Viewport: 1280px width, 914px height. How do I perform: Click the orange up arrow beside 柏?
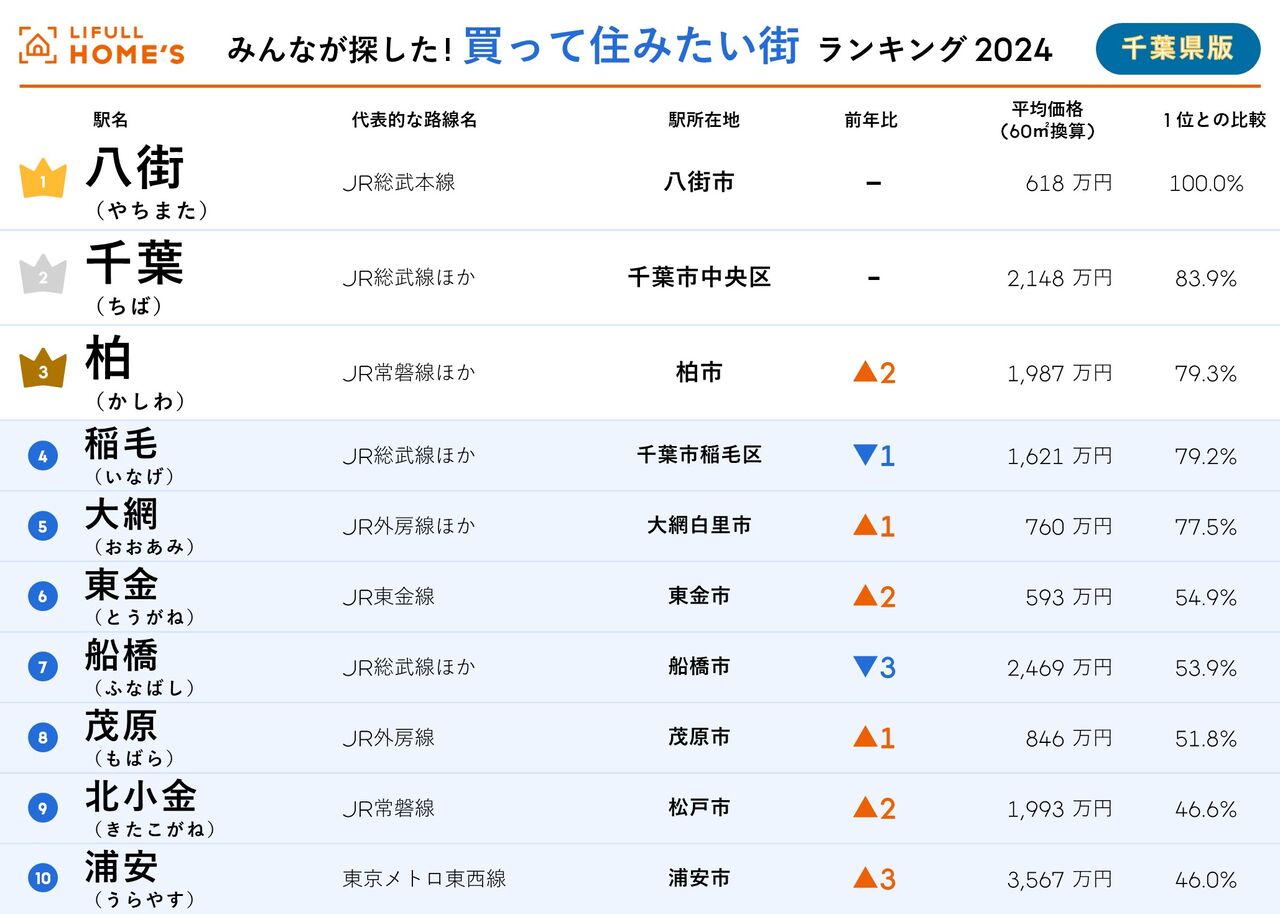[x=865, y=372]
